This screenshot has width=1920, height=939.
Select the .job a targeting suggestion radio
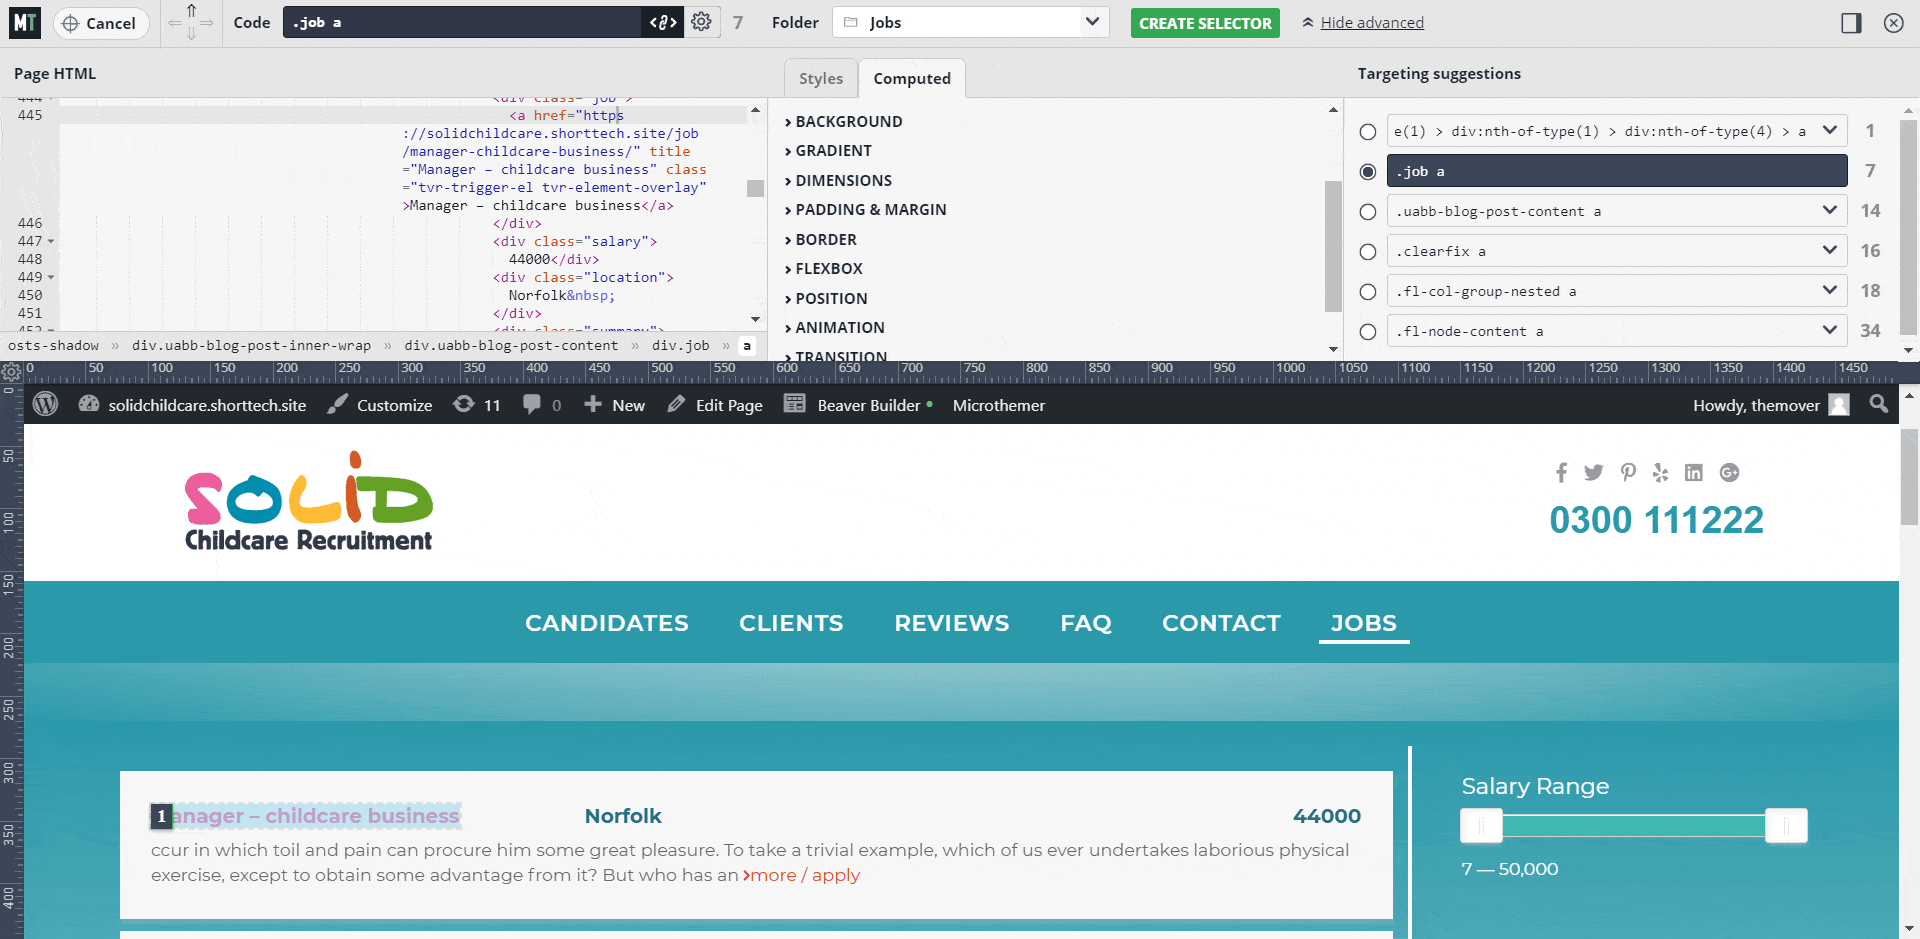1367,171
